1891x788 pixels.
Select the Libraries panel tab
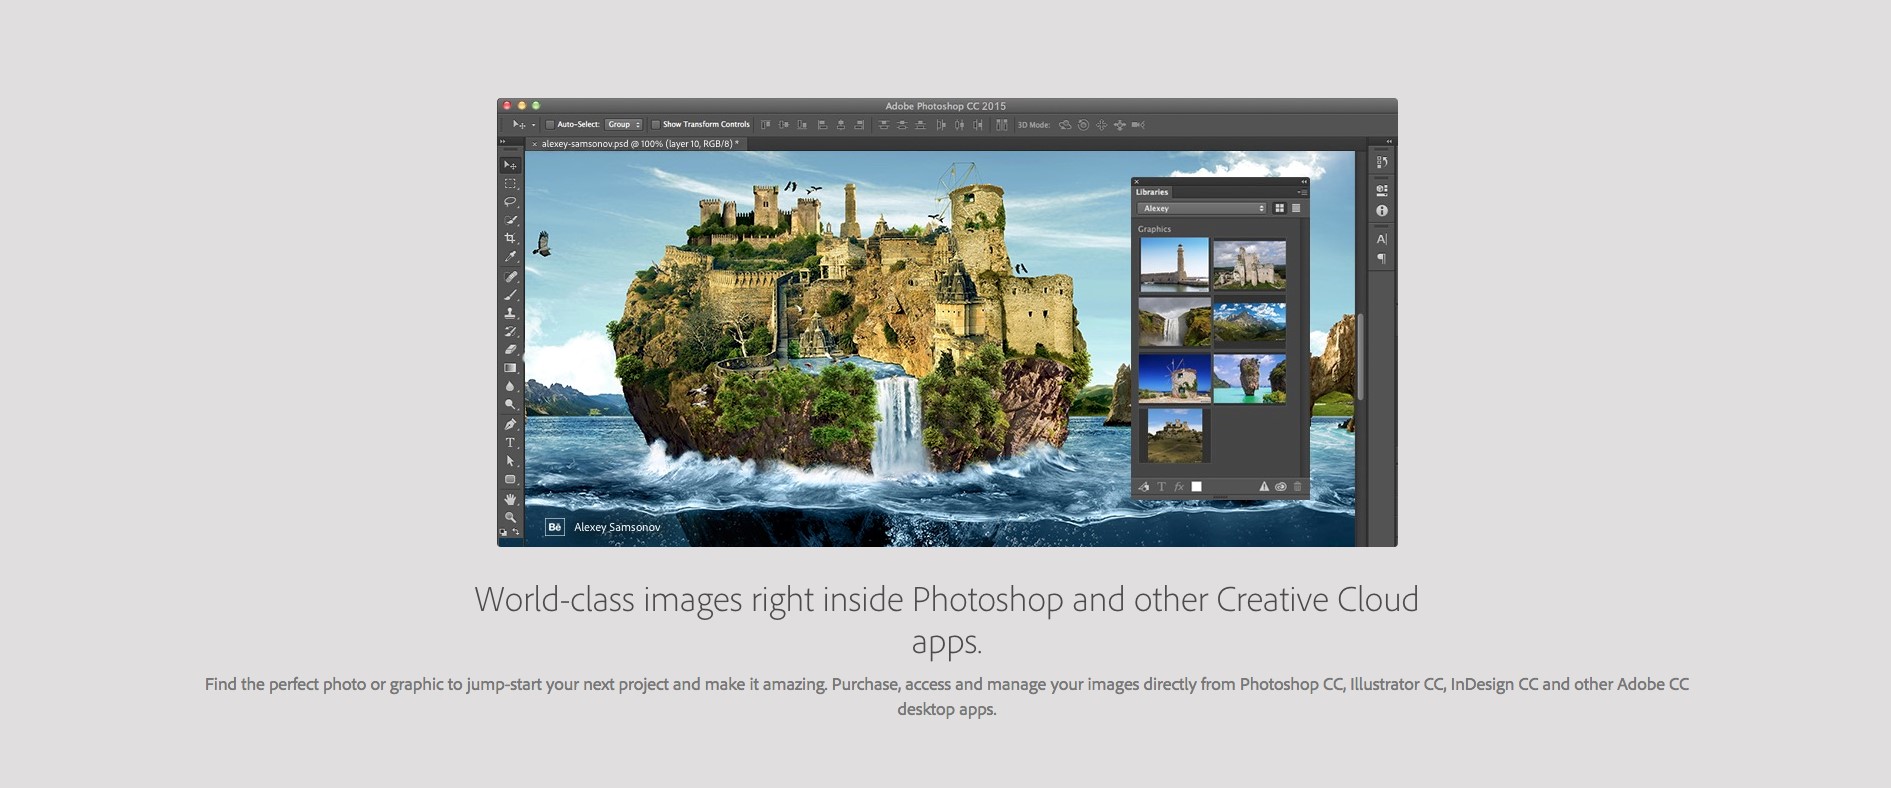tap(1152, 192)
